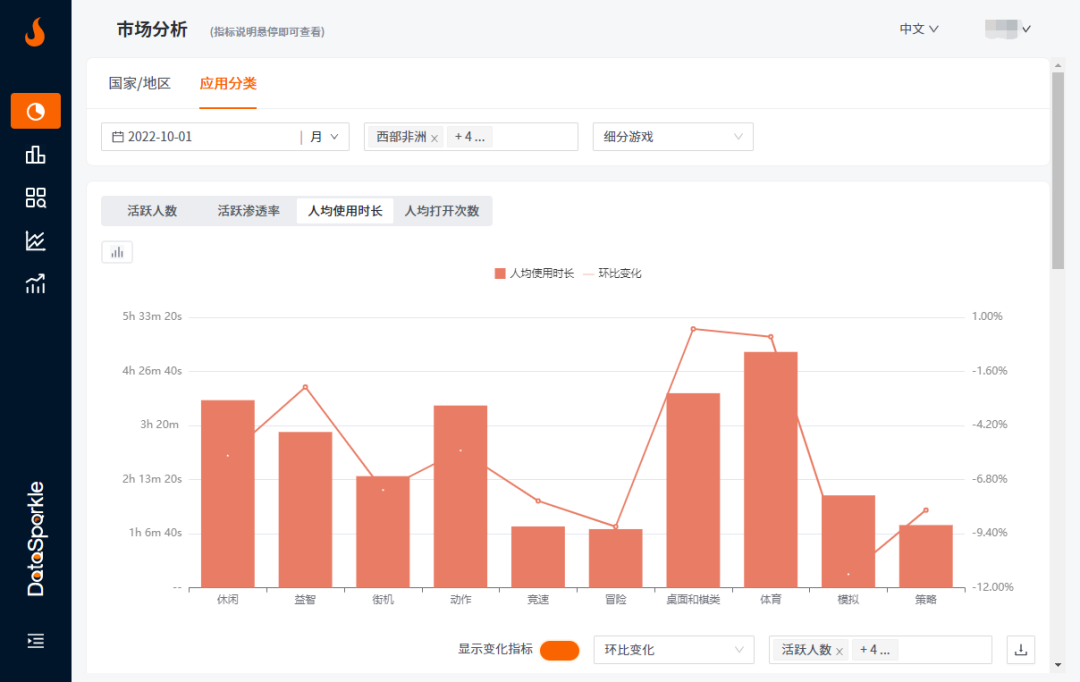Expand the 细分游戏 category dropdown

[672, 137]
